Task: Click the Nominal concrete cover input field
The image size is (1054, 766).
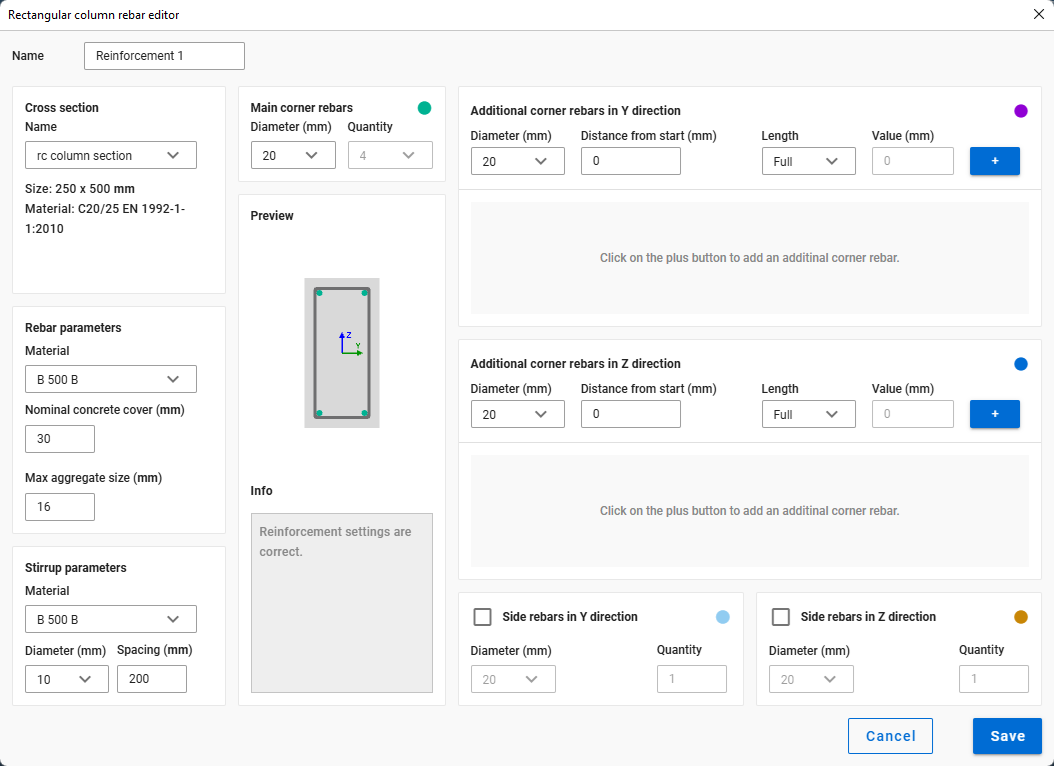Action: click(59, 439)
